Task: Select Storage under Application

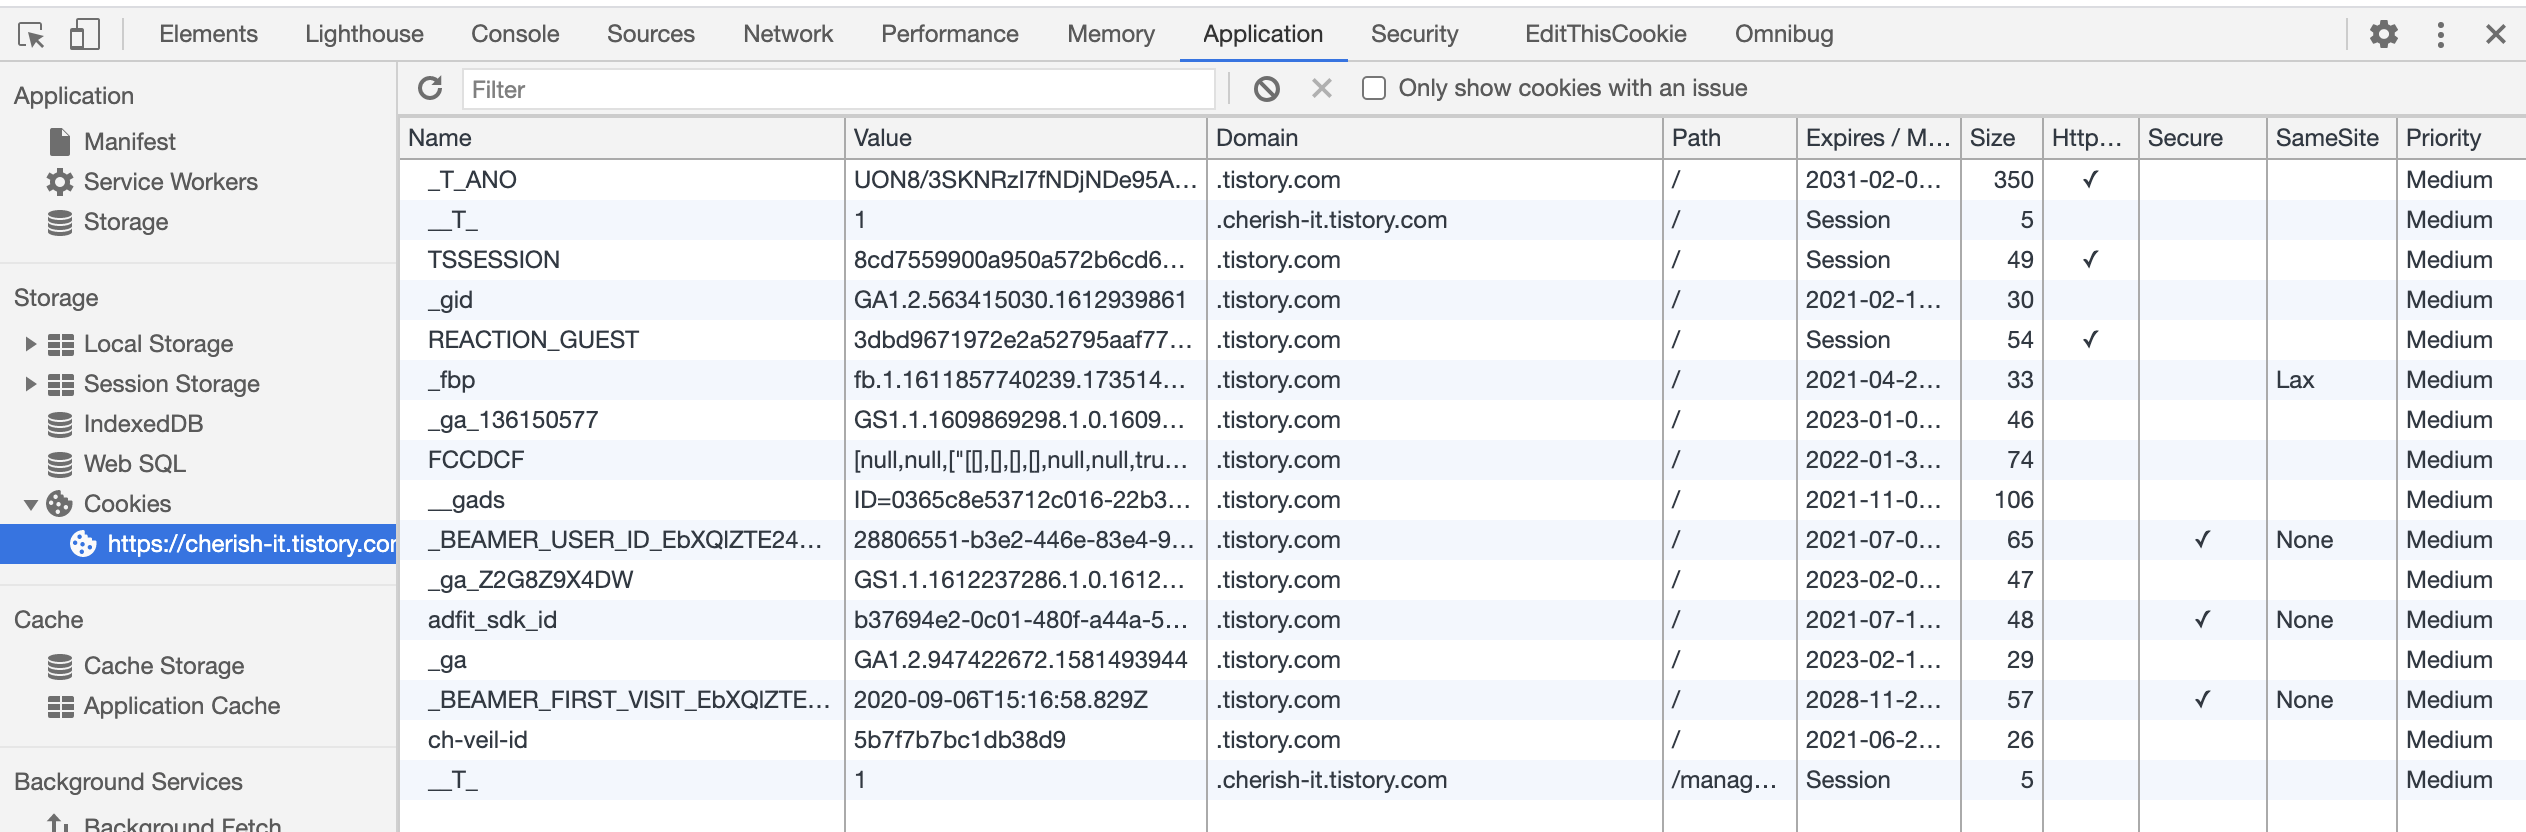Action: coord(126,222)
